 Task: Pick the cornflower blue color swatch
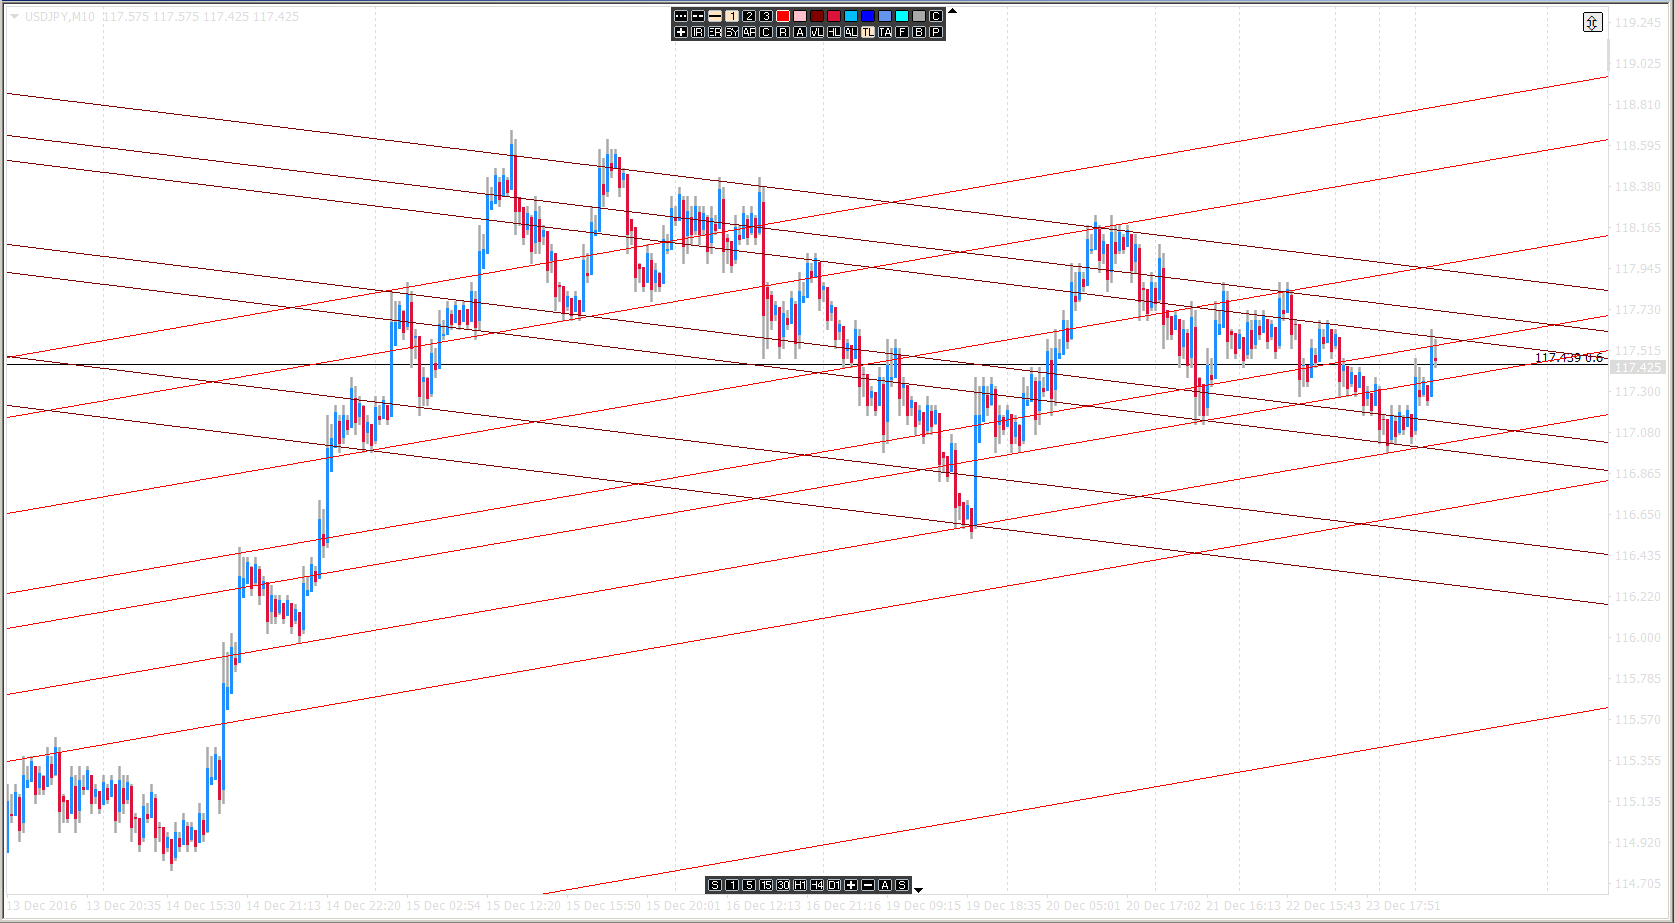885,16
